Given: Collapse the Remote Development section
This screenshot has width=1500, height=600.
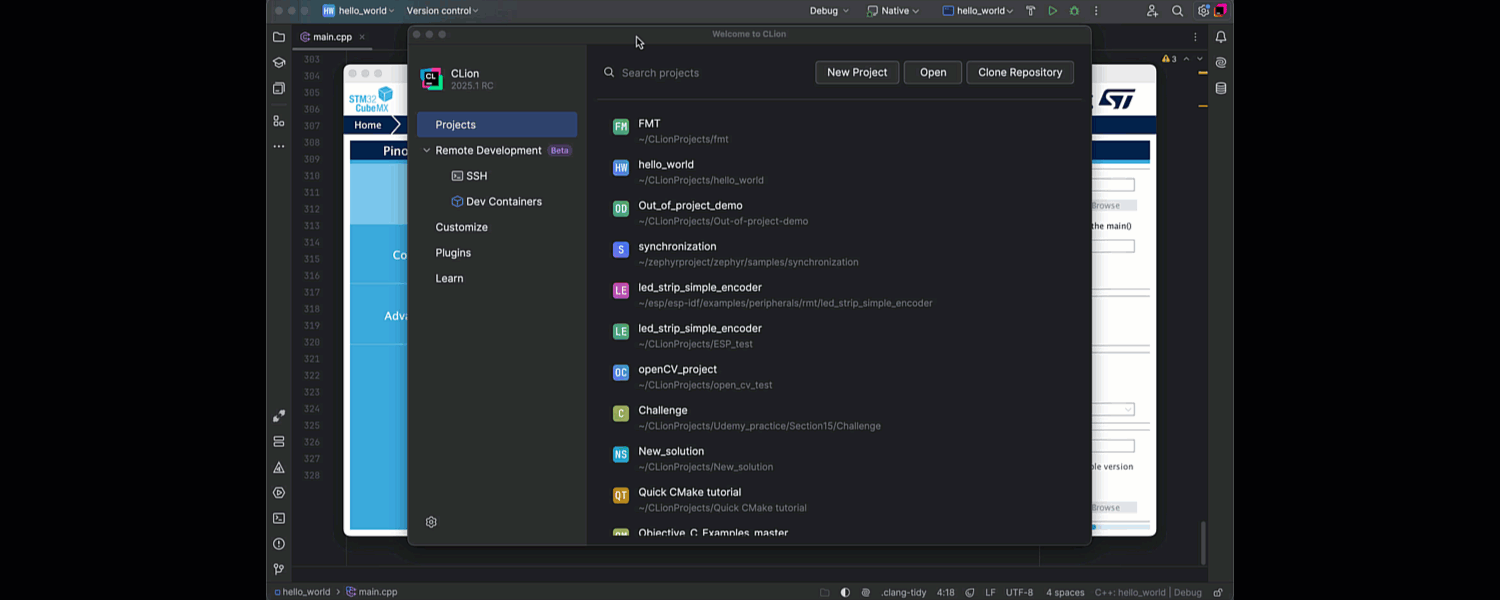Looking at the screenshot, I should click(426, 150).
